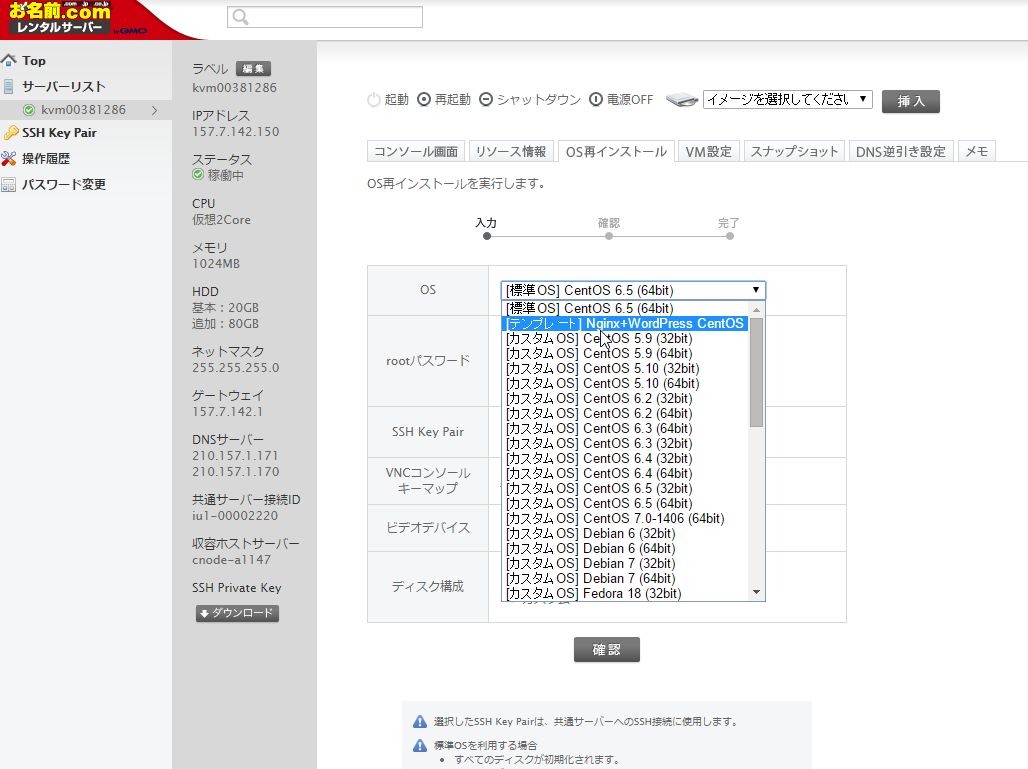Click the search magnifier icon
The width and height of the screenshot is (1028, 769).
pos(241,18)
